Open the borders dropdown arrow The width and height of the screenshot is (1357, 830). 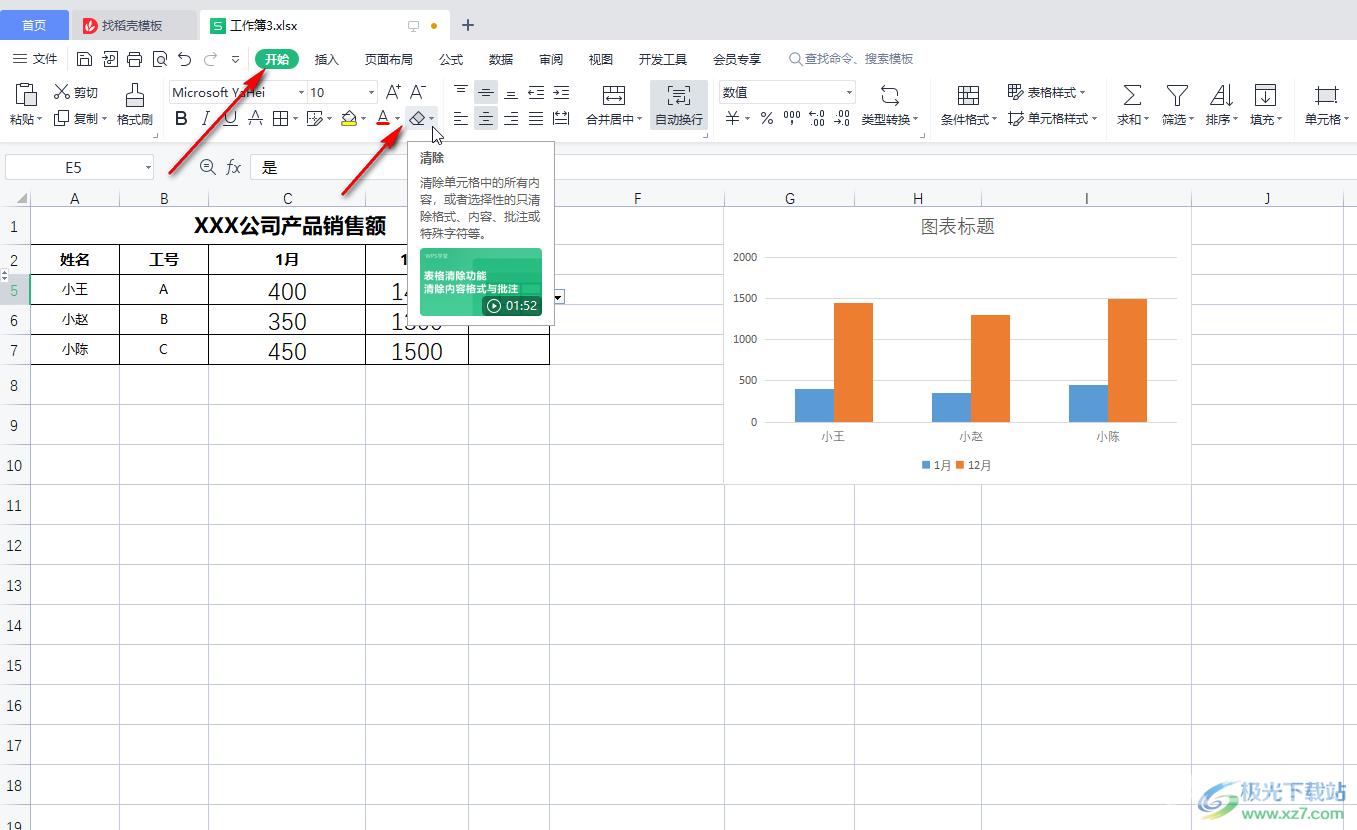click(296, 119)
